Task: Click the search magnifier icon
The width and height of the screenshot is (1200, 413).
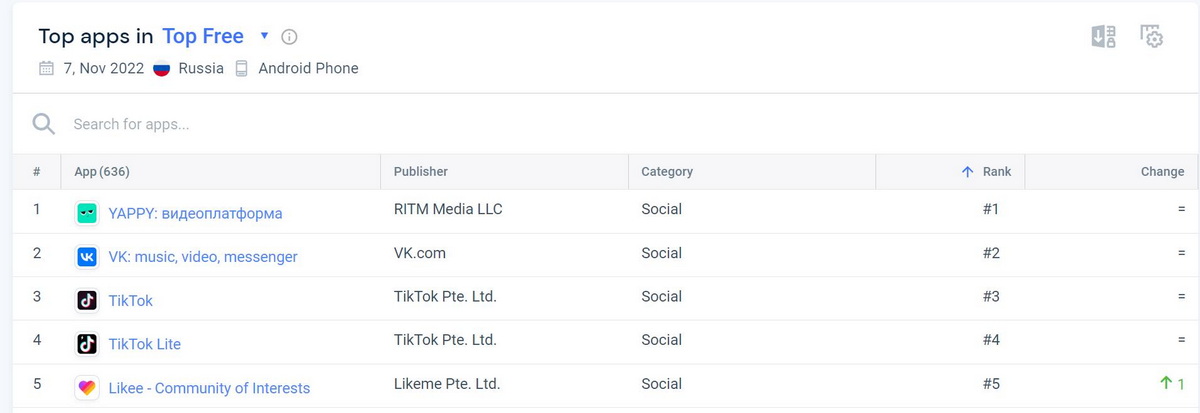Action: point(43,124)
